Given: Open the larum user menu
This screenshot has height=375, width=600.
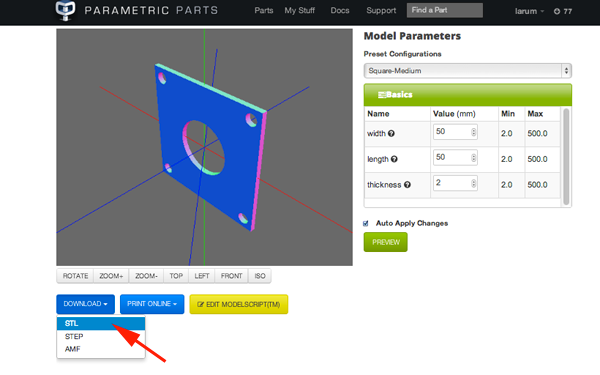Looking at the screenshot, I should point(529,11).
